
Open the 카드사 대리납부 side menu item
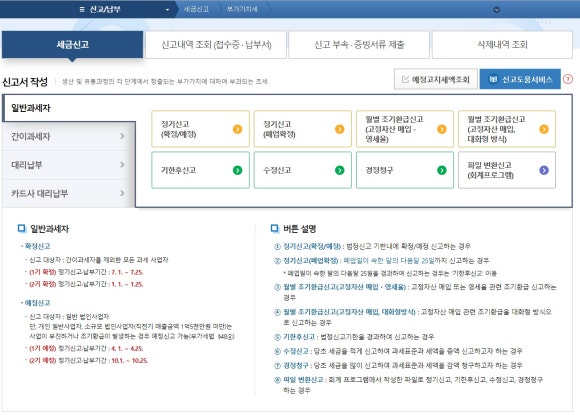click(68, 193)
